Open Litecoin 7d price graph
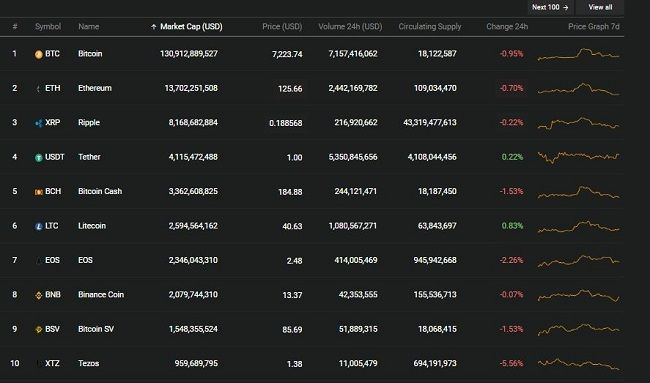 click(x=578, y=227)
